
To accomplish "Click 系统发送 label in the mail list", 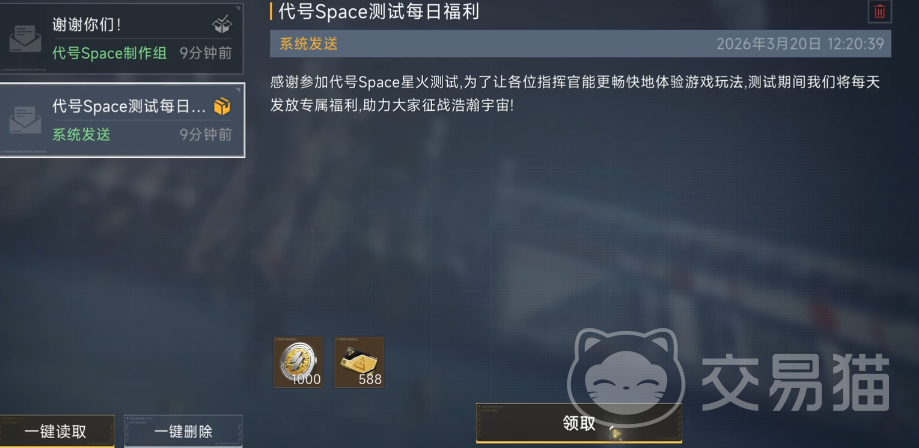I will click(x=81, y=135).
